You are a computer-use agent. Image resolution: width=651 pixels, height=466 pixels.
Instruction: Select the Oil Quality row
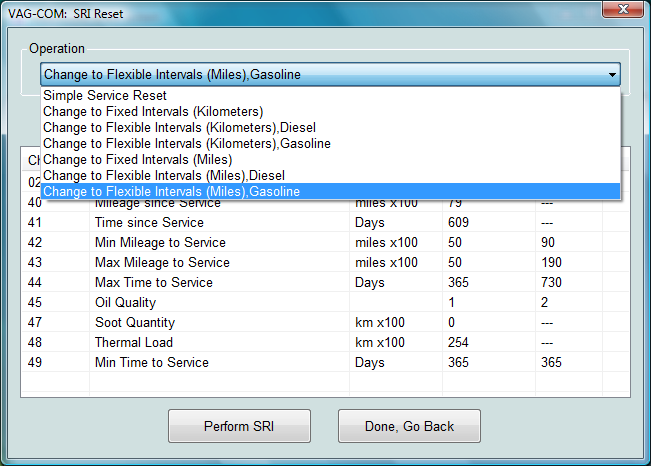pyautogui.click(x=326, y=302)
